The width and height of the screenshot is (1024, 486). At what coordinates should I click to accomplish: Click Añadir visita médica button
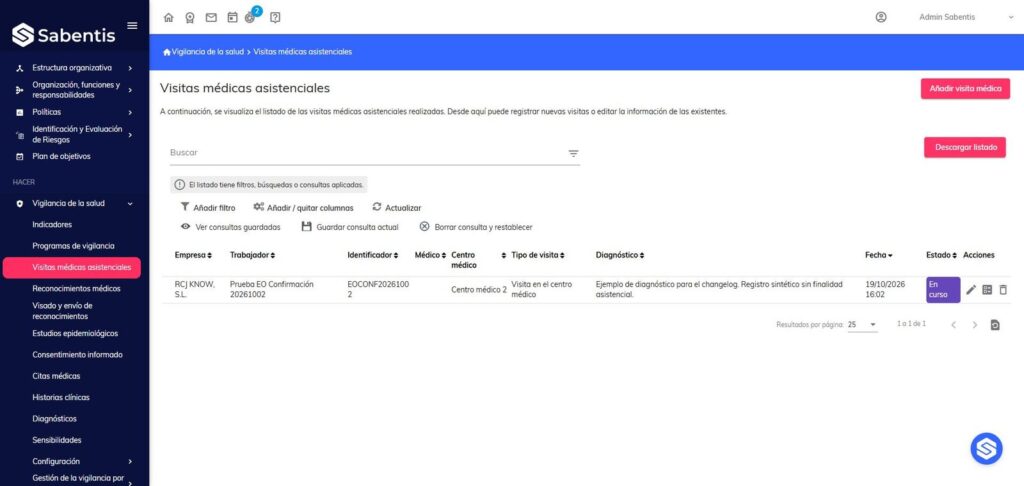[965, 89]
